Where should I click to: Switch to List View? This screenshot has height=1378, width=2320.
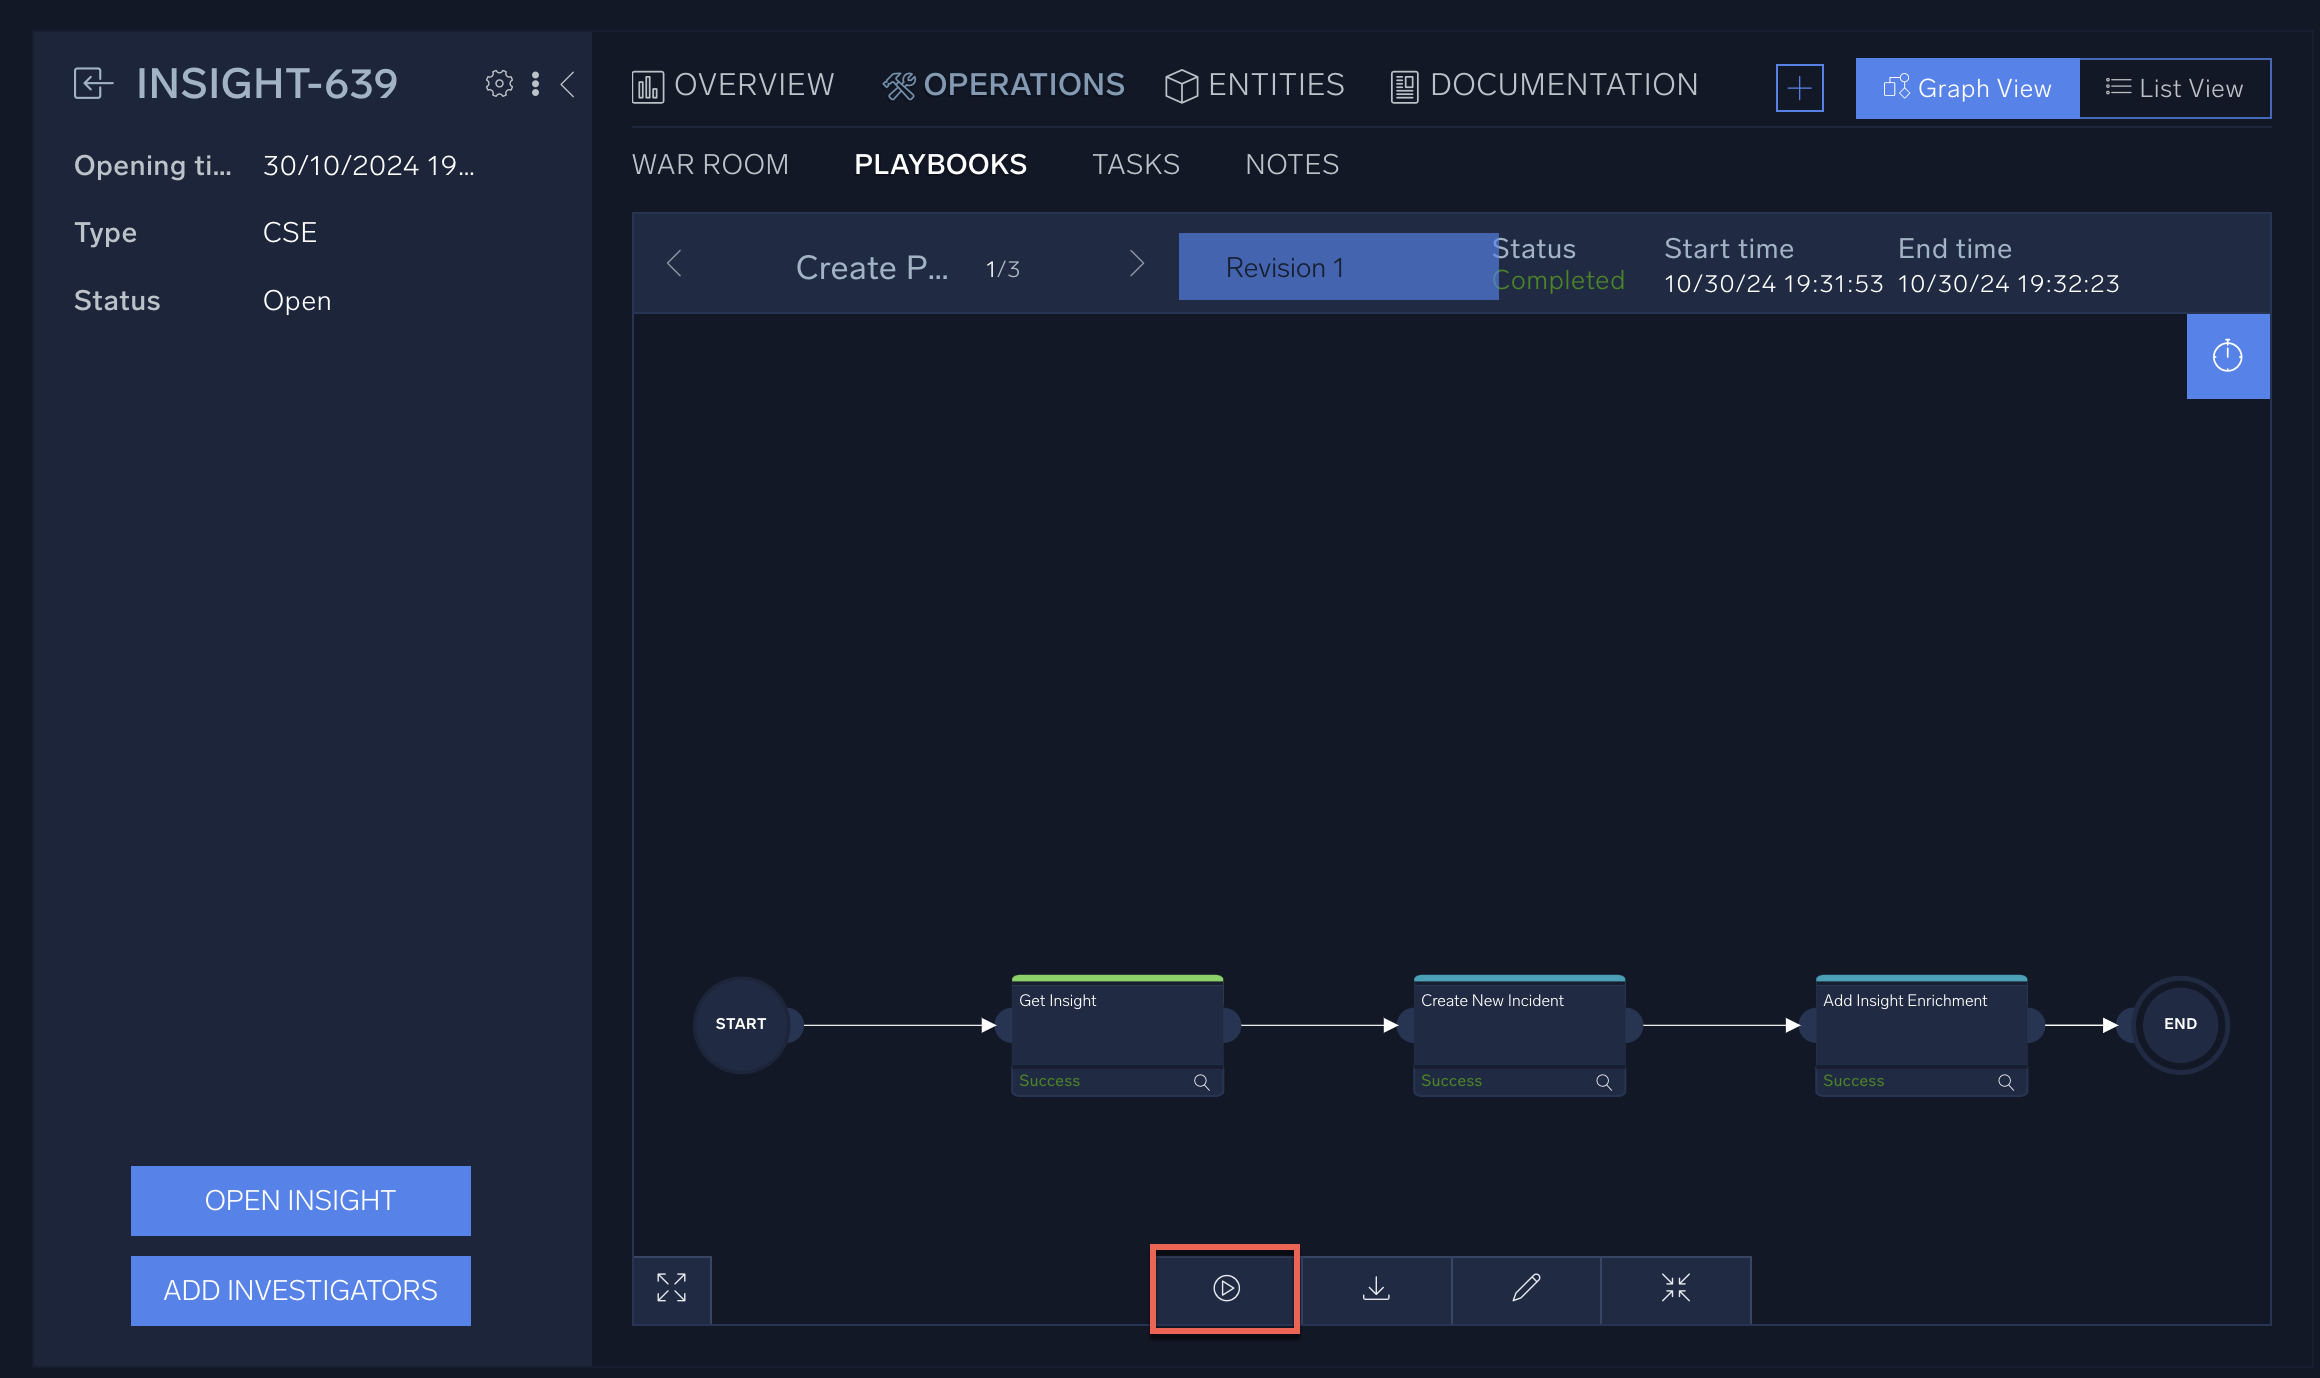point(2175,88)
